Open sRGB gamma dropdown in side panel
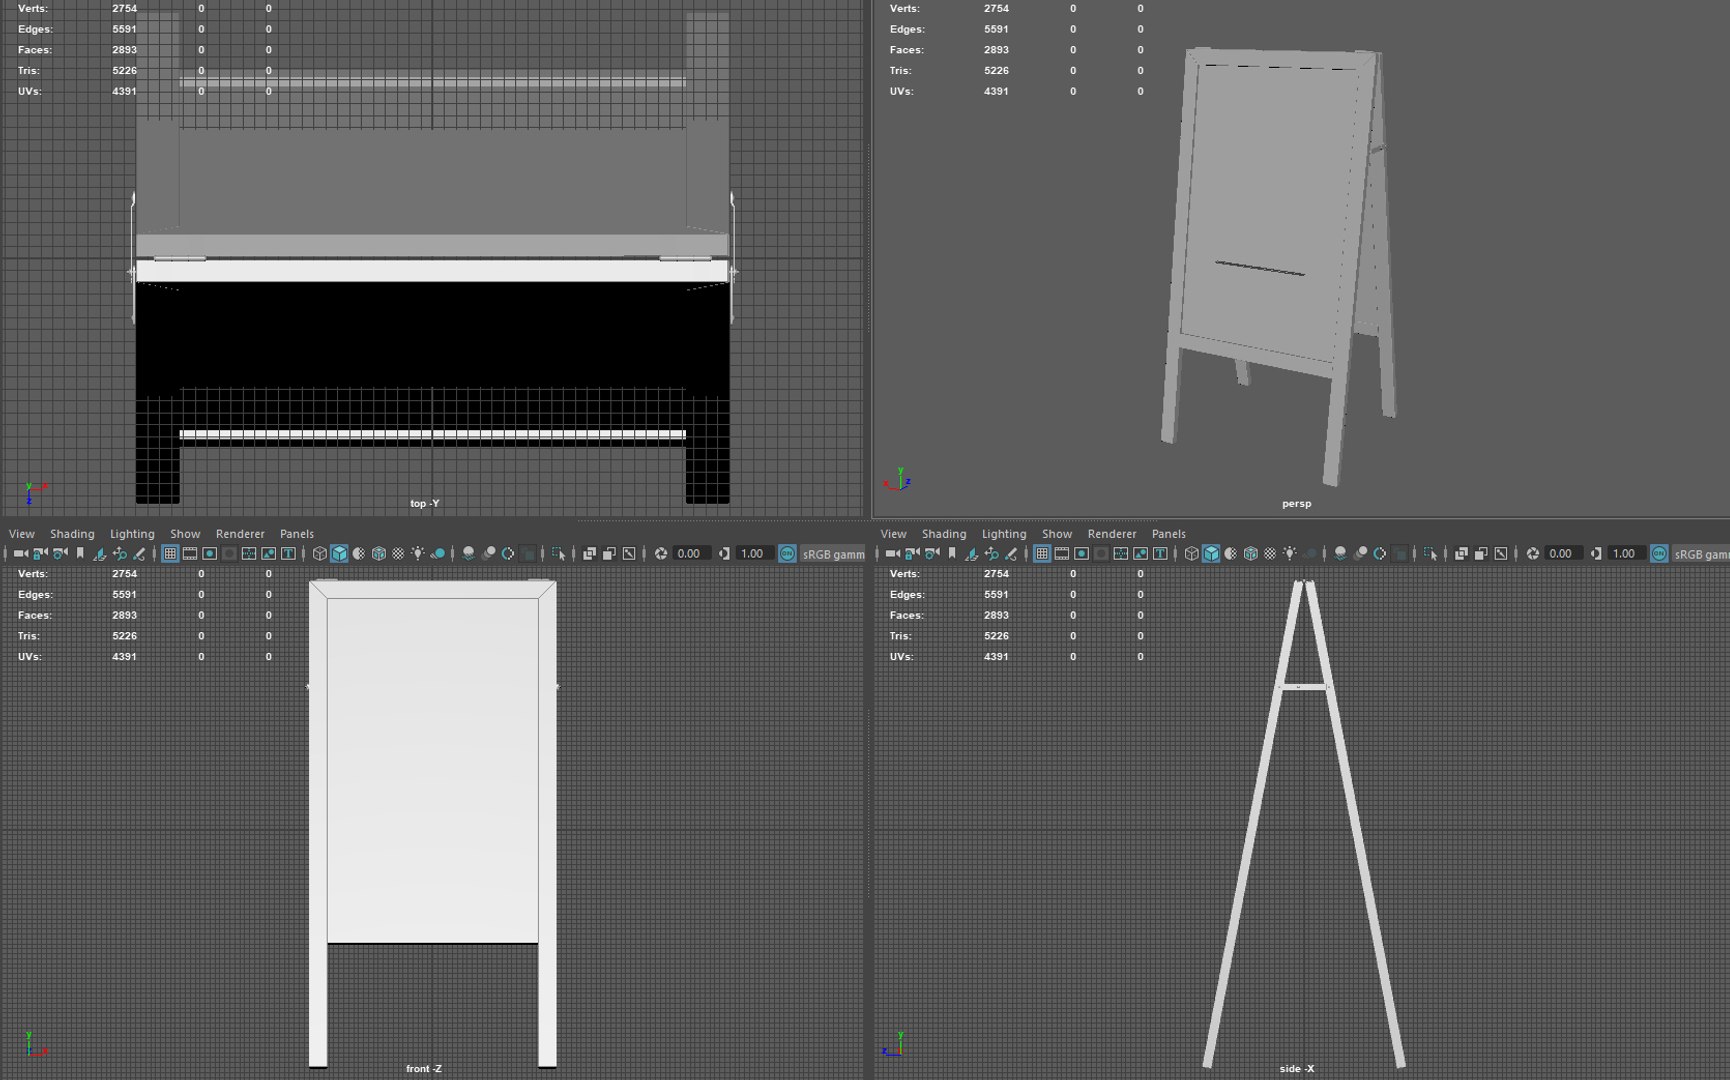The height and width of the screenshot is (1080, 1730). point(1700,553)
